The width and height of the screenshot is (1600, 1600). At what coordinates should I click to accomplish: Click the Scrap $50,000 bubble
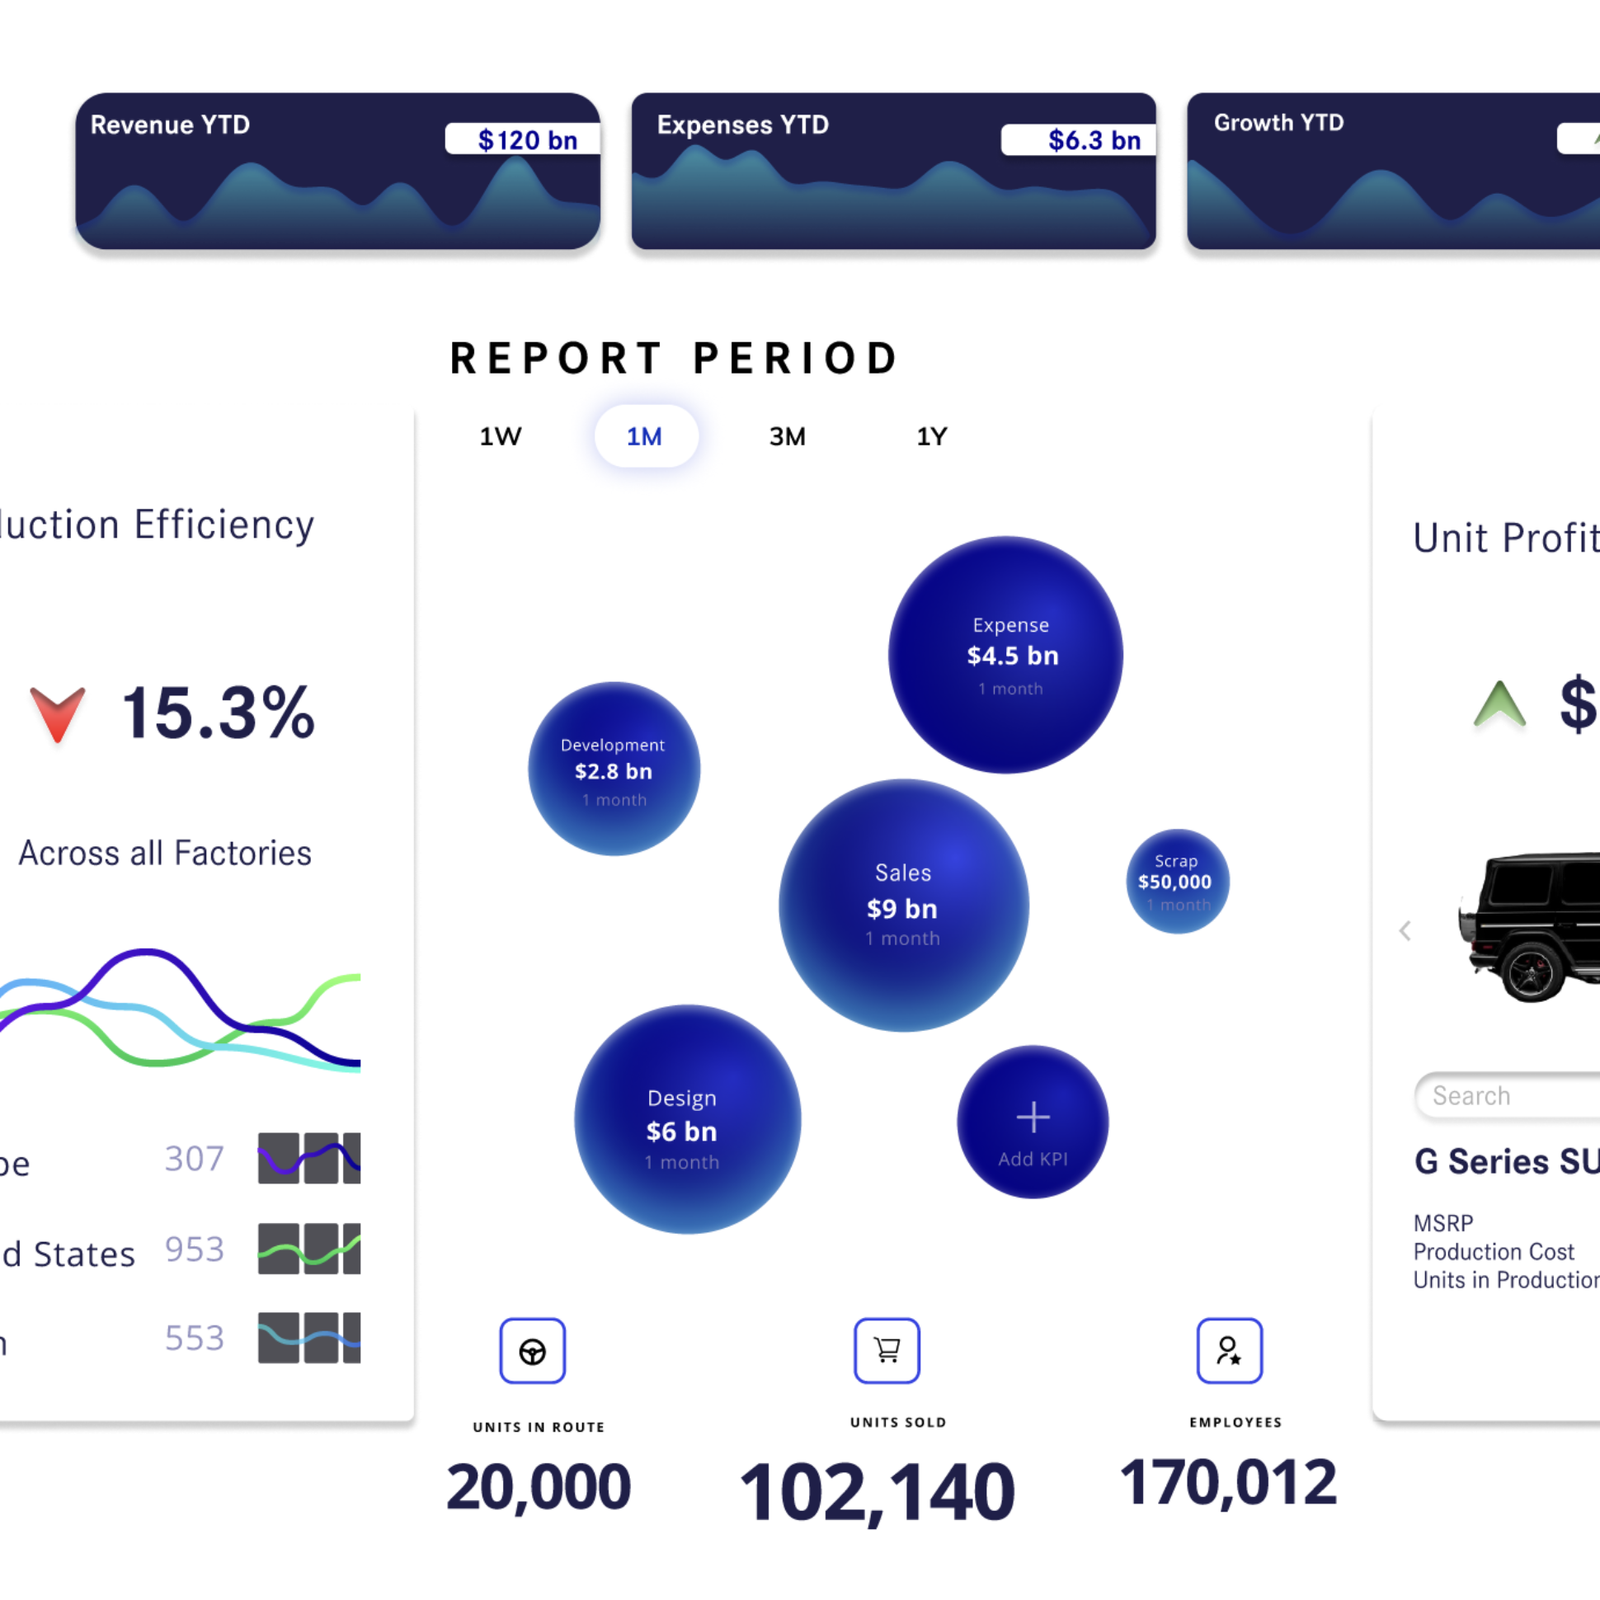pyautogui.click(x=1177, y=881)
